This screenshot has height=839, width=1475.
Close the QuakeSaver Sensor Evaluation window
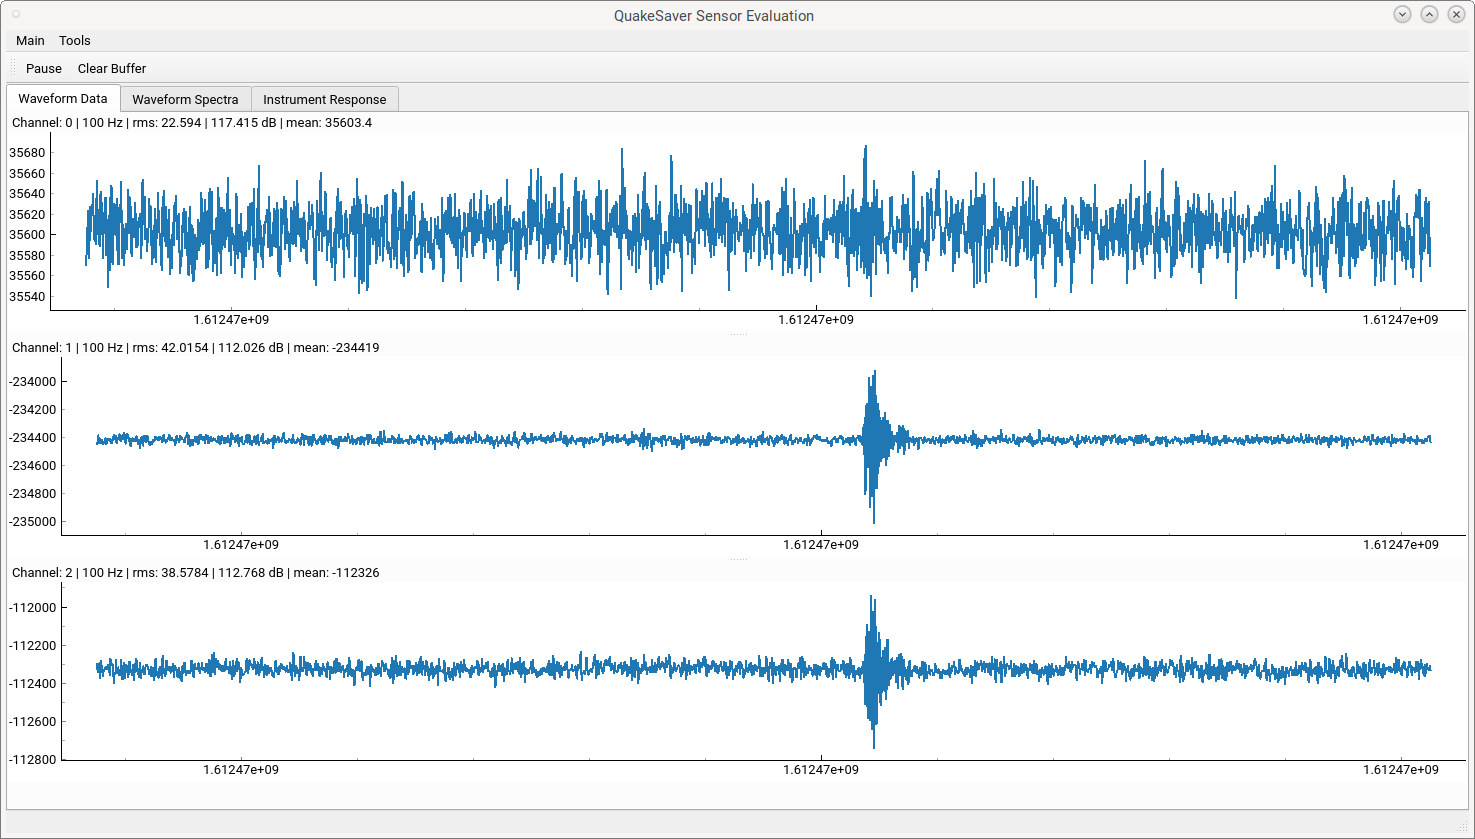coord(1456,14)
